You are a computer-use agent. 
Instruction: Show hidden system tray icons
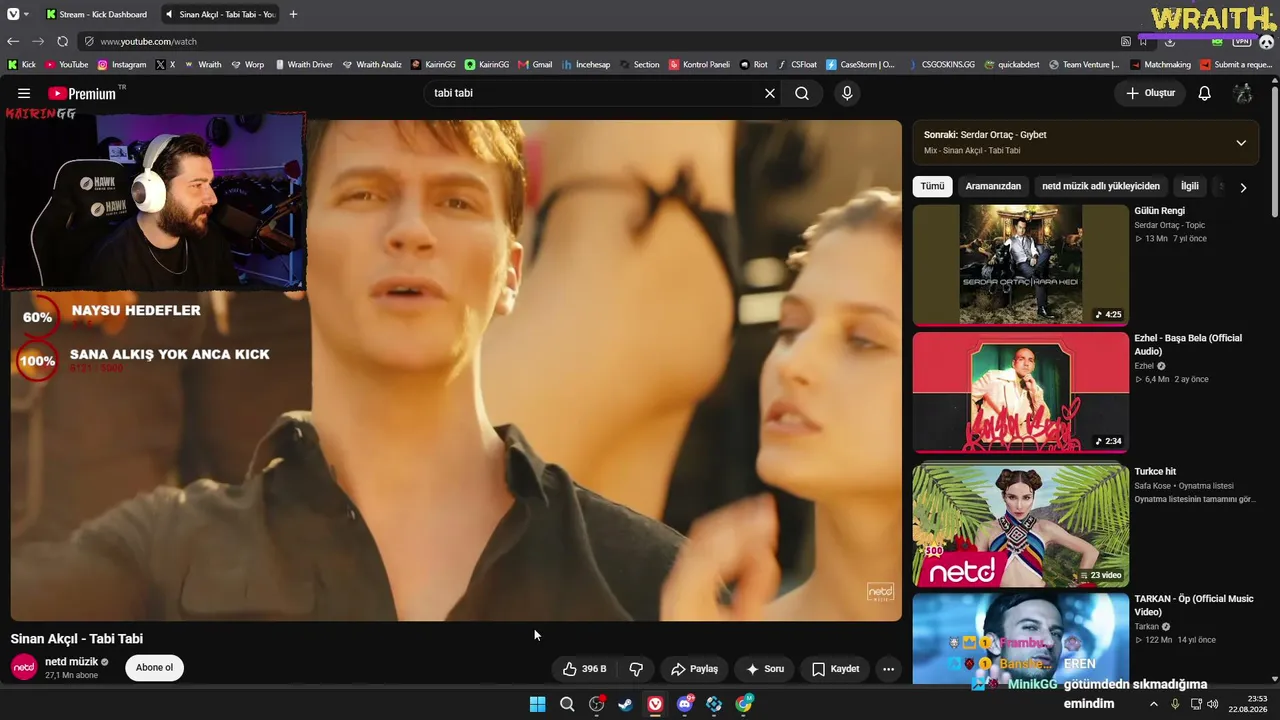[x=1154, y=704]
